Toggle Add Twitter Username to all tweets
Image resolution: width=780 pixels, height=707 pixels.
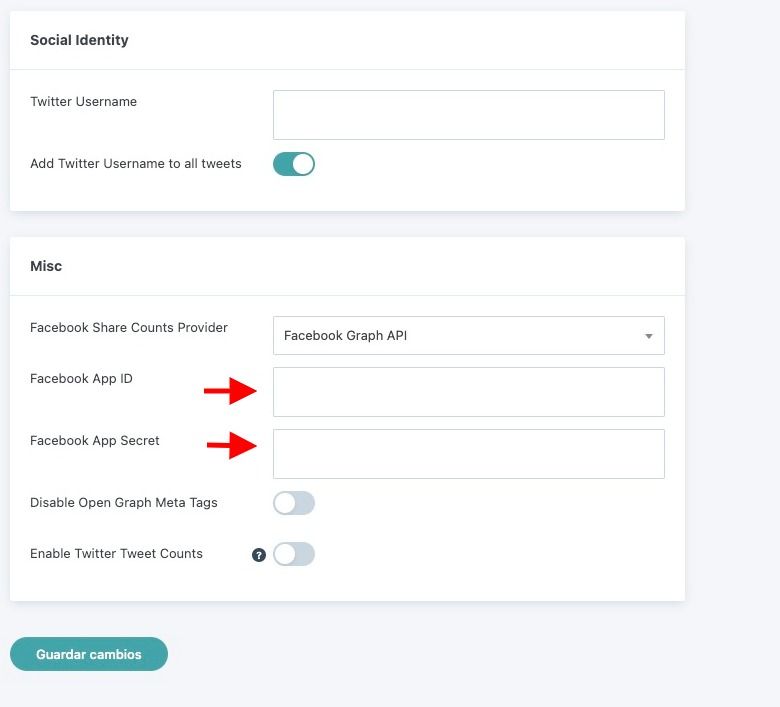coord(294,164)
